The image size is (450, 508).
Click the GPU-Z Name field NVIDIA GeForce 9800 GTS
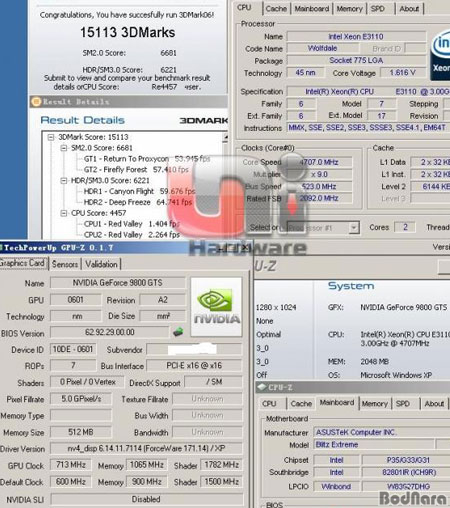click(x=118, y=283)
